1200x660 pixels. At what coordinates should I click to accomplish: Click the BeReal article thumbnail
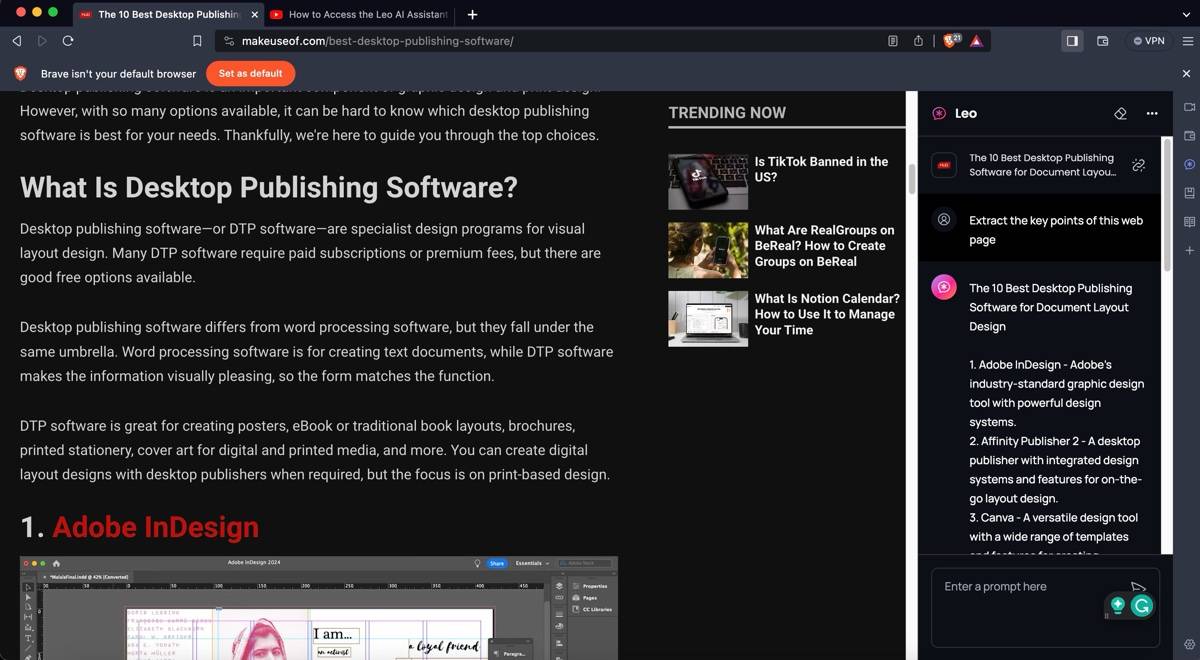(708, 250)
